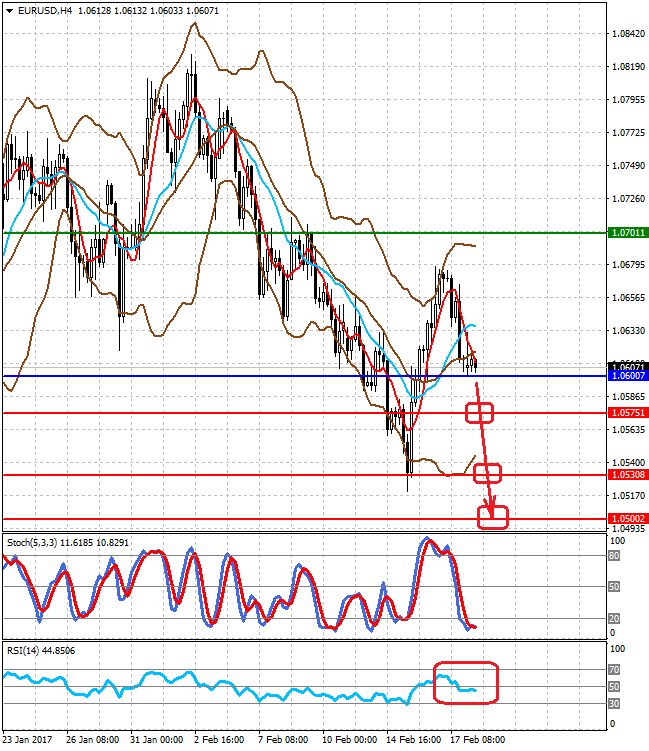Click the 14 Feb 16:00 time label

[x=413, y=740]
